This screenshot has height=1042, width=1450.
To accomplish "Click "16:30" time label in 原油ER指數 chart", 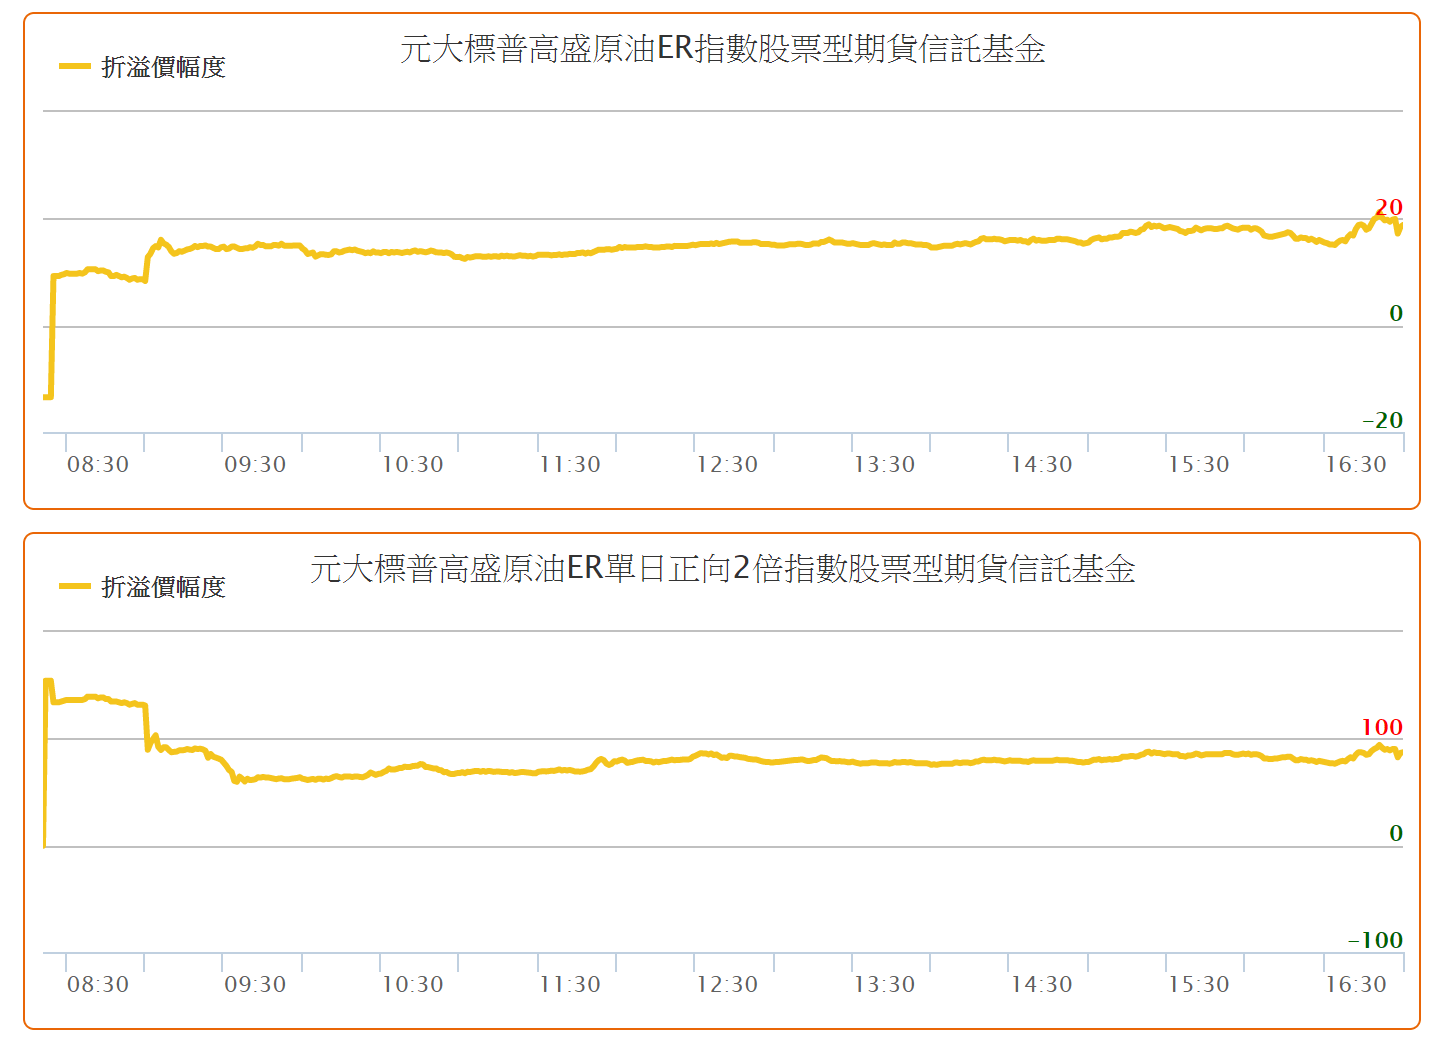I will click(x=1356, y=464).
